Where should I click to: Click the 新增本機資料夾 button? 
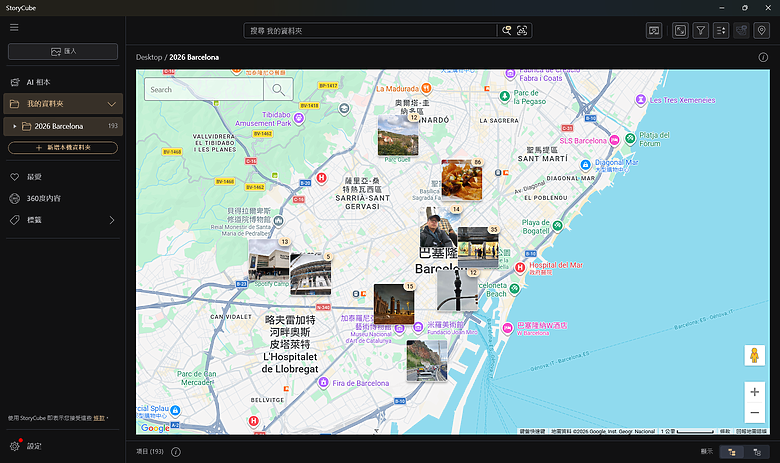(63, 148)
